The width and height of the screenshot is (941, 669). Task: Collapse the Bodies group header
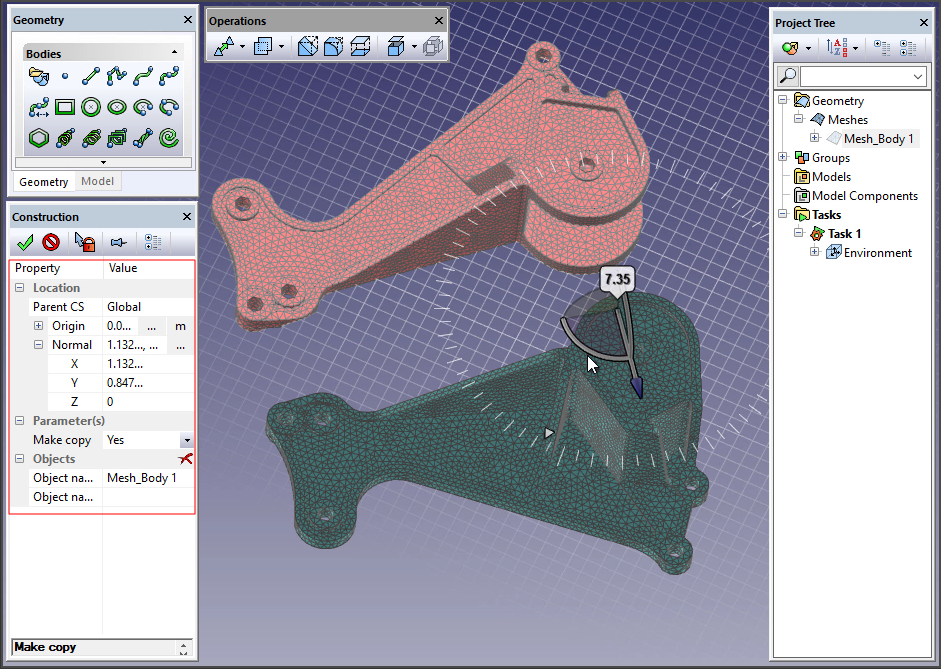[175, 52]
